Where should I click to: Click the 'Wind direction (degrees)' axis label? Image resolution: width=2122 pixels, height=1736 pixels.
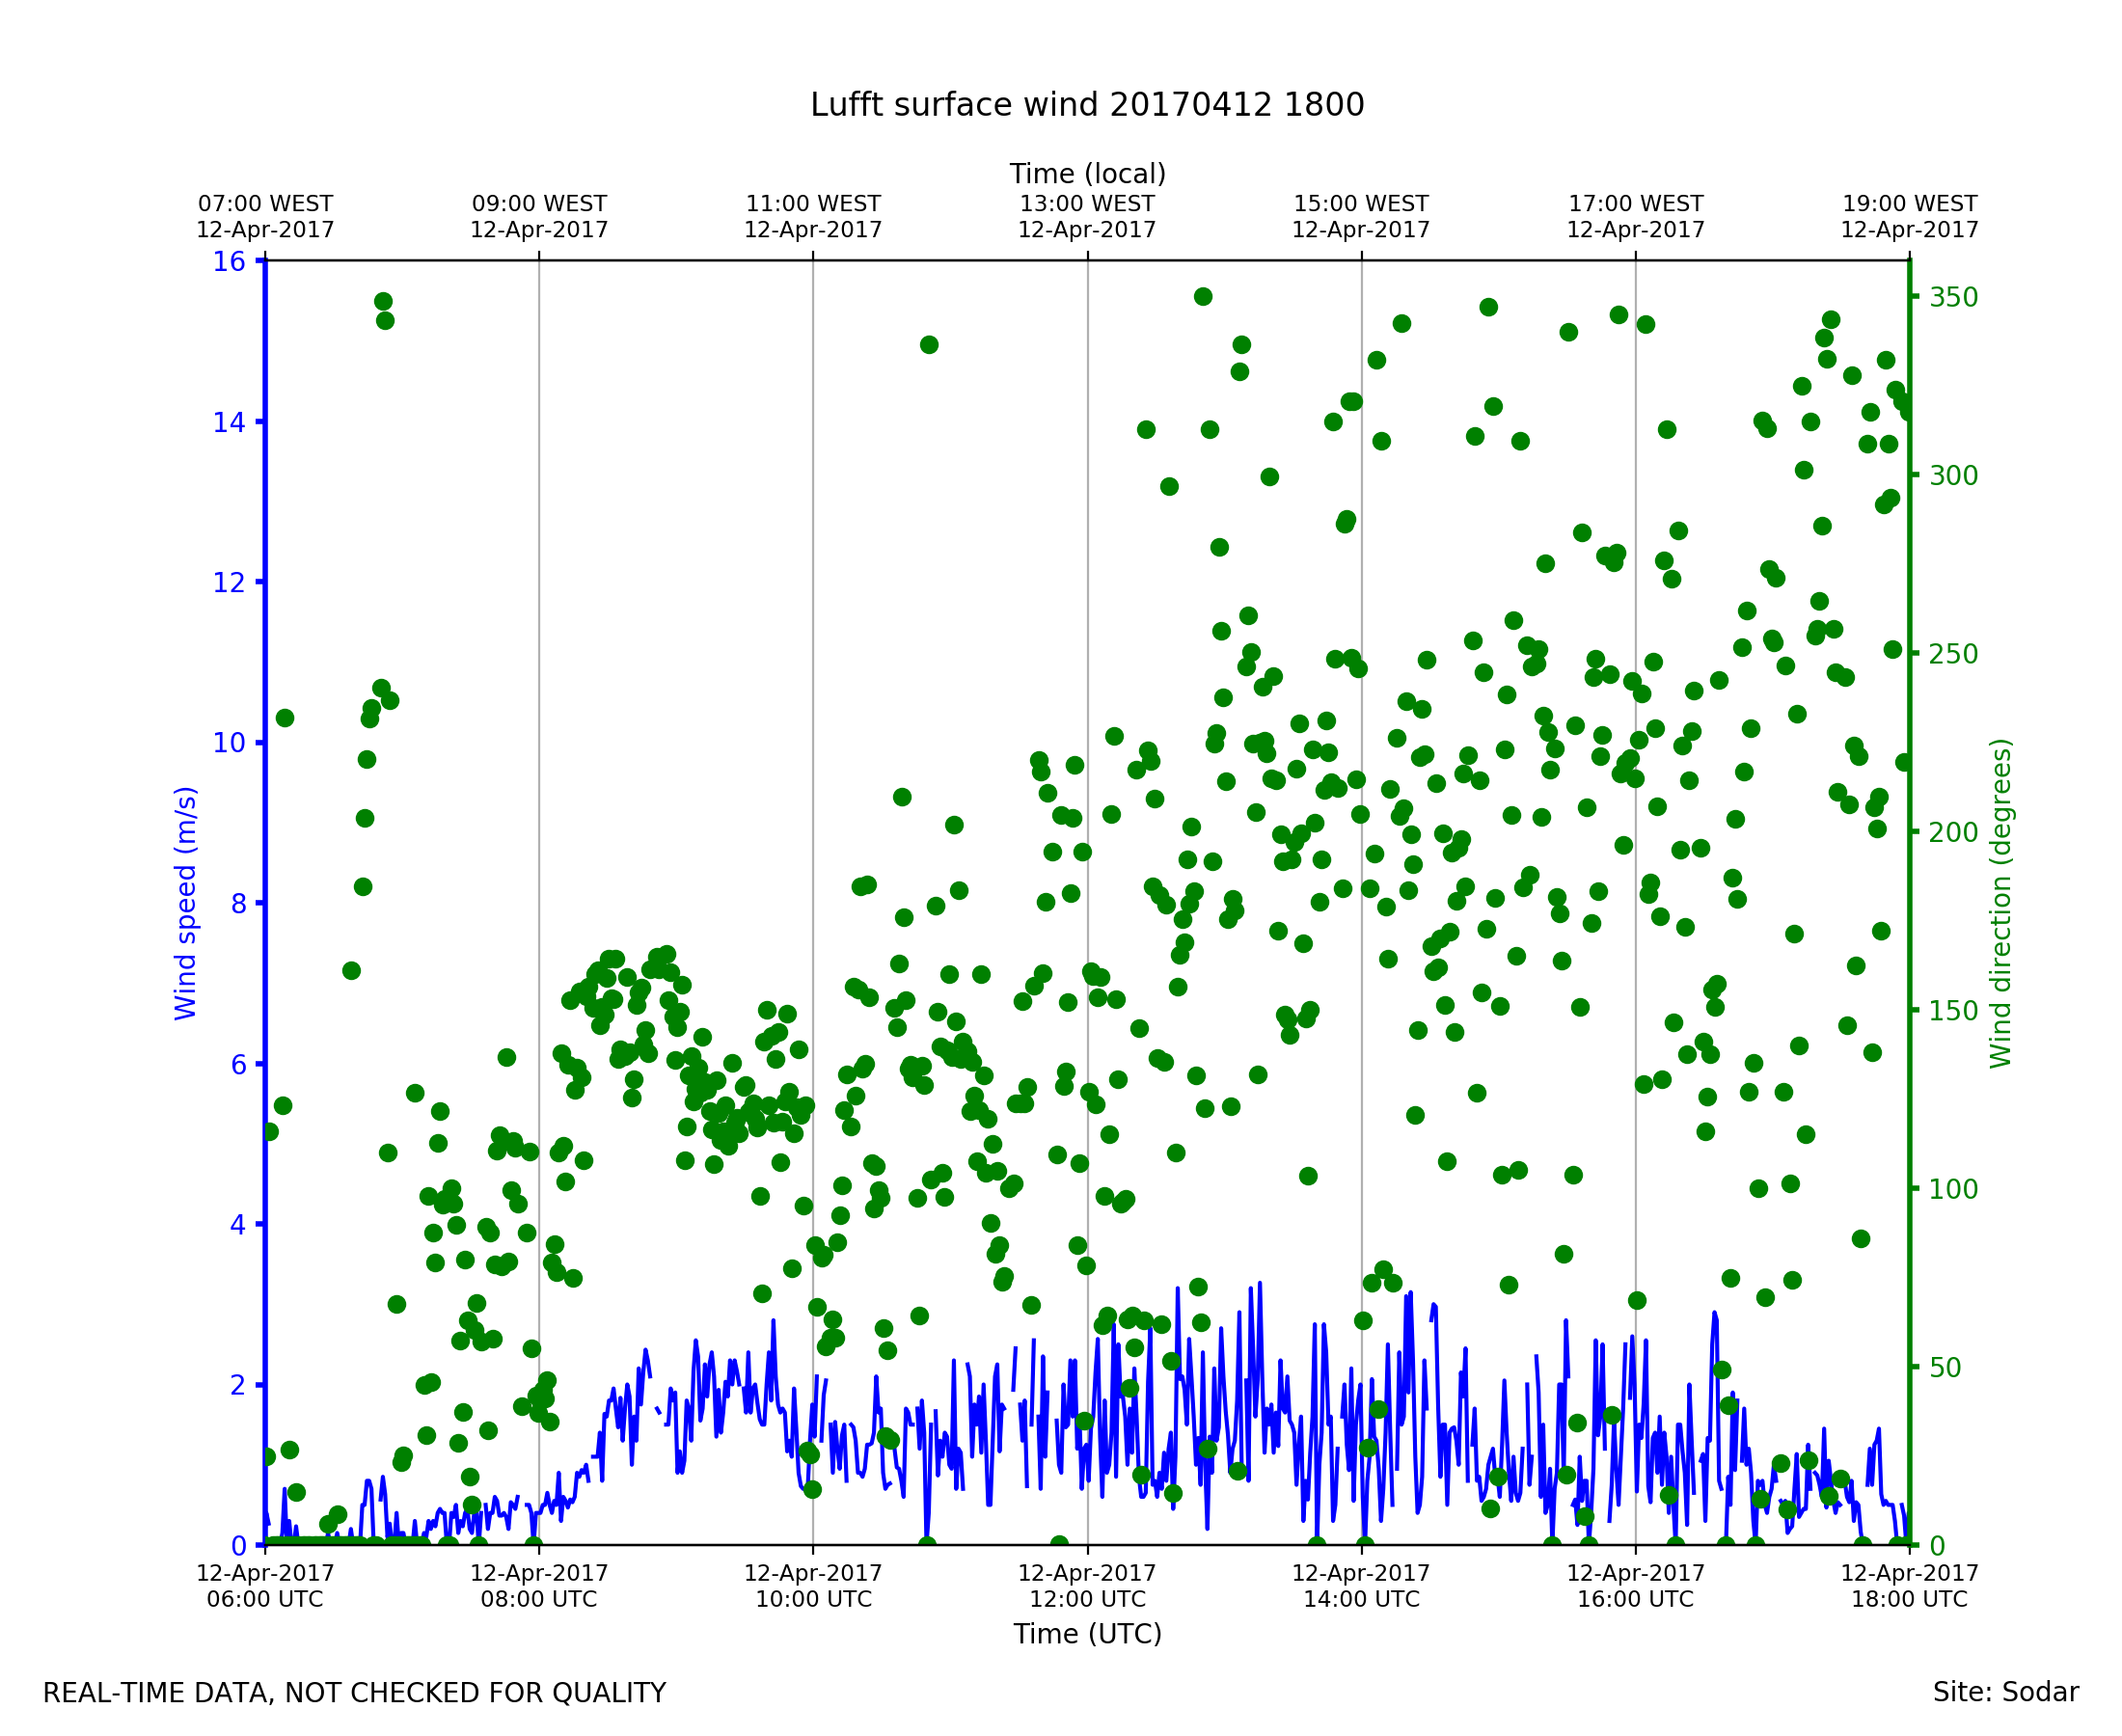2000,903
